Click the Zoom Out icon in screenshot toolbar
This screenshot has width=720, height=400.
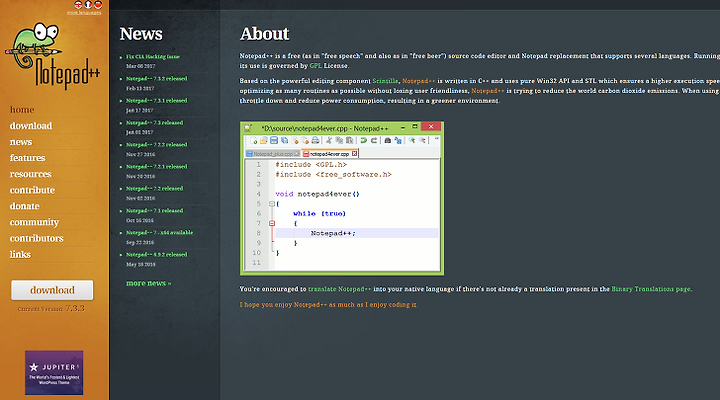click(x=422, y=140)
